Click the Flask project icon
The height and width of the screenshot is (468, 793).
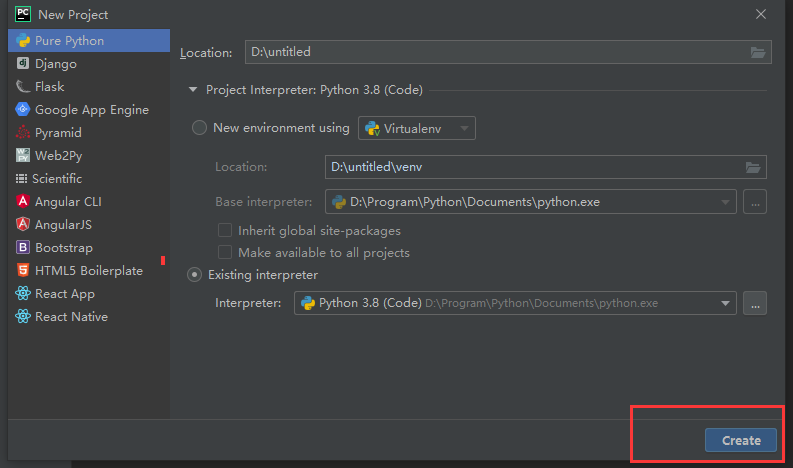[23, 87]
